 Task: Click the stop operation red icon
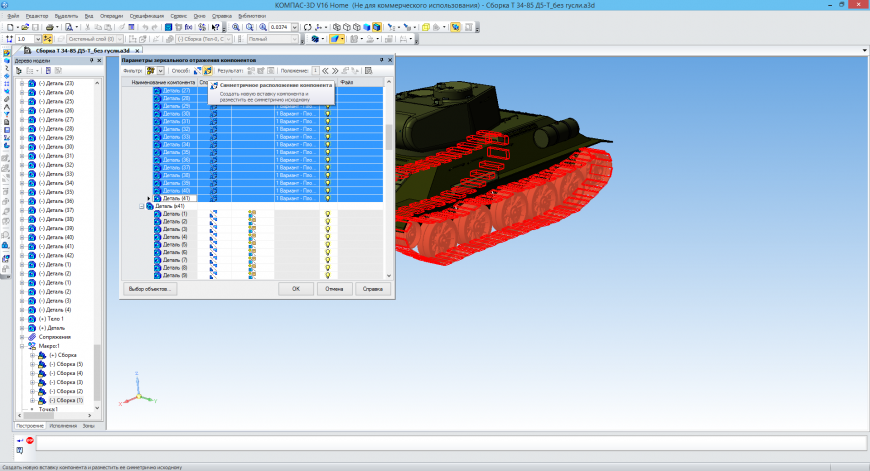coord(30,440)
